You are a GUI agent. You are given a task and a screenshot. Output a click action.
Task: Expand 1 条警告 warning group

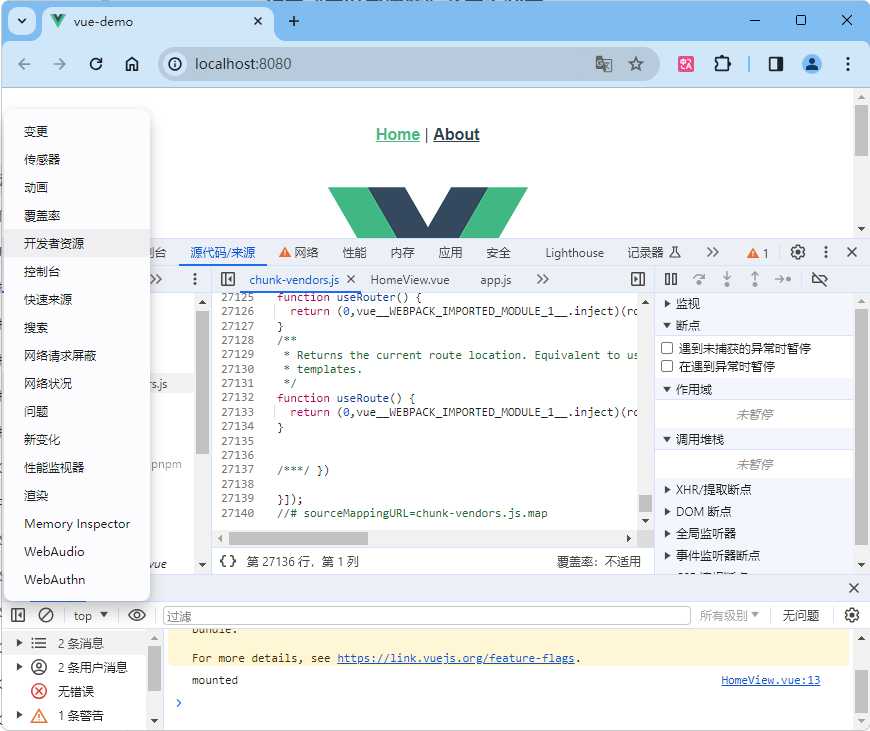click(x=19, y=715)
